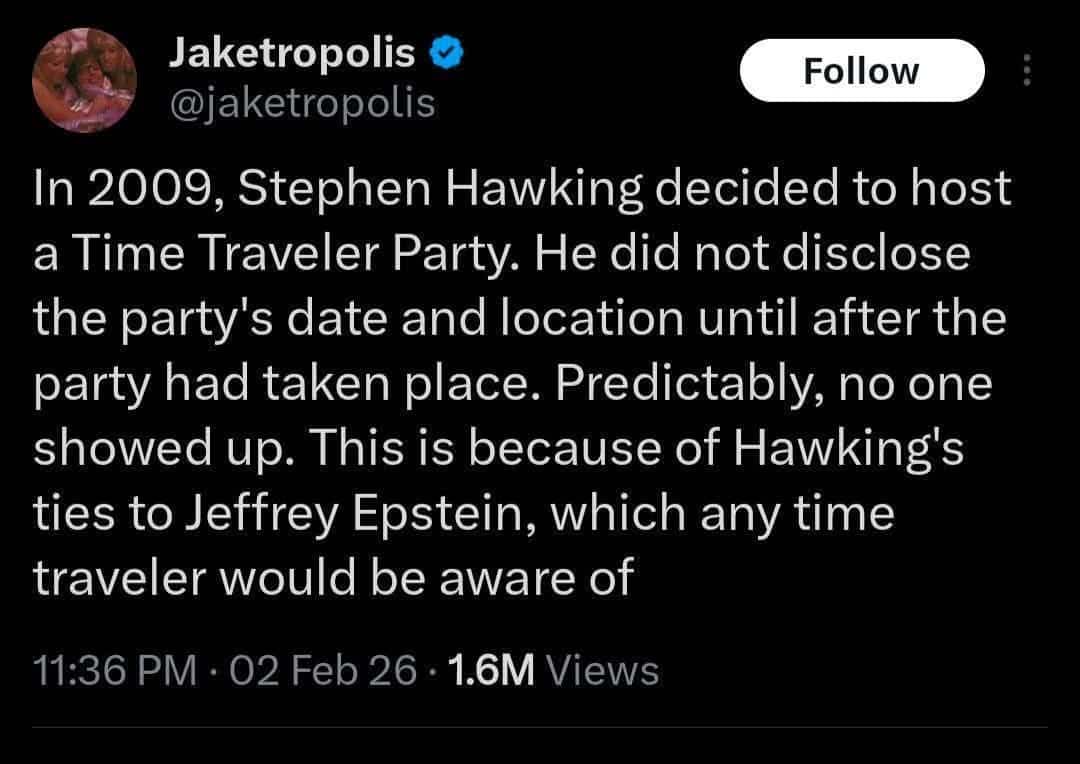Click the @jaketropolis handle

coord(302,102)
